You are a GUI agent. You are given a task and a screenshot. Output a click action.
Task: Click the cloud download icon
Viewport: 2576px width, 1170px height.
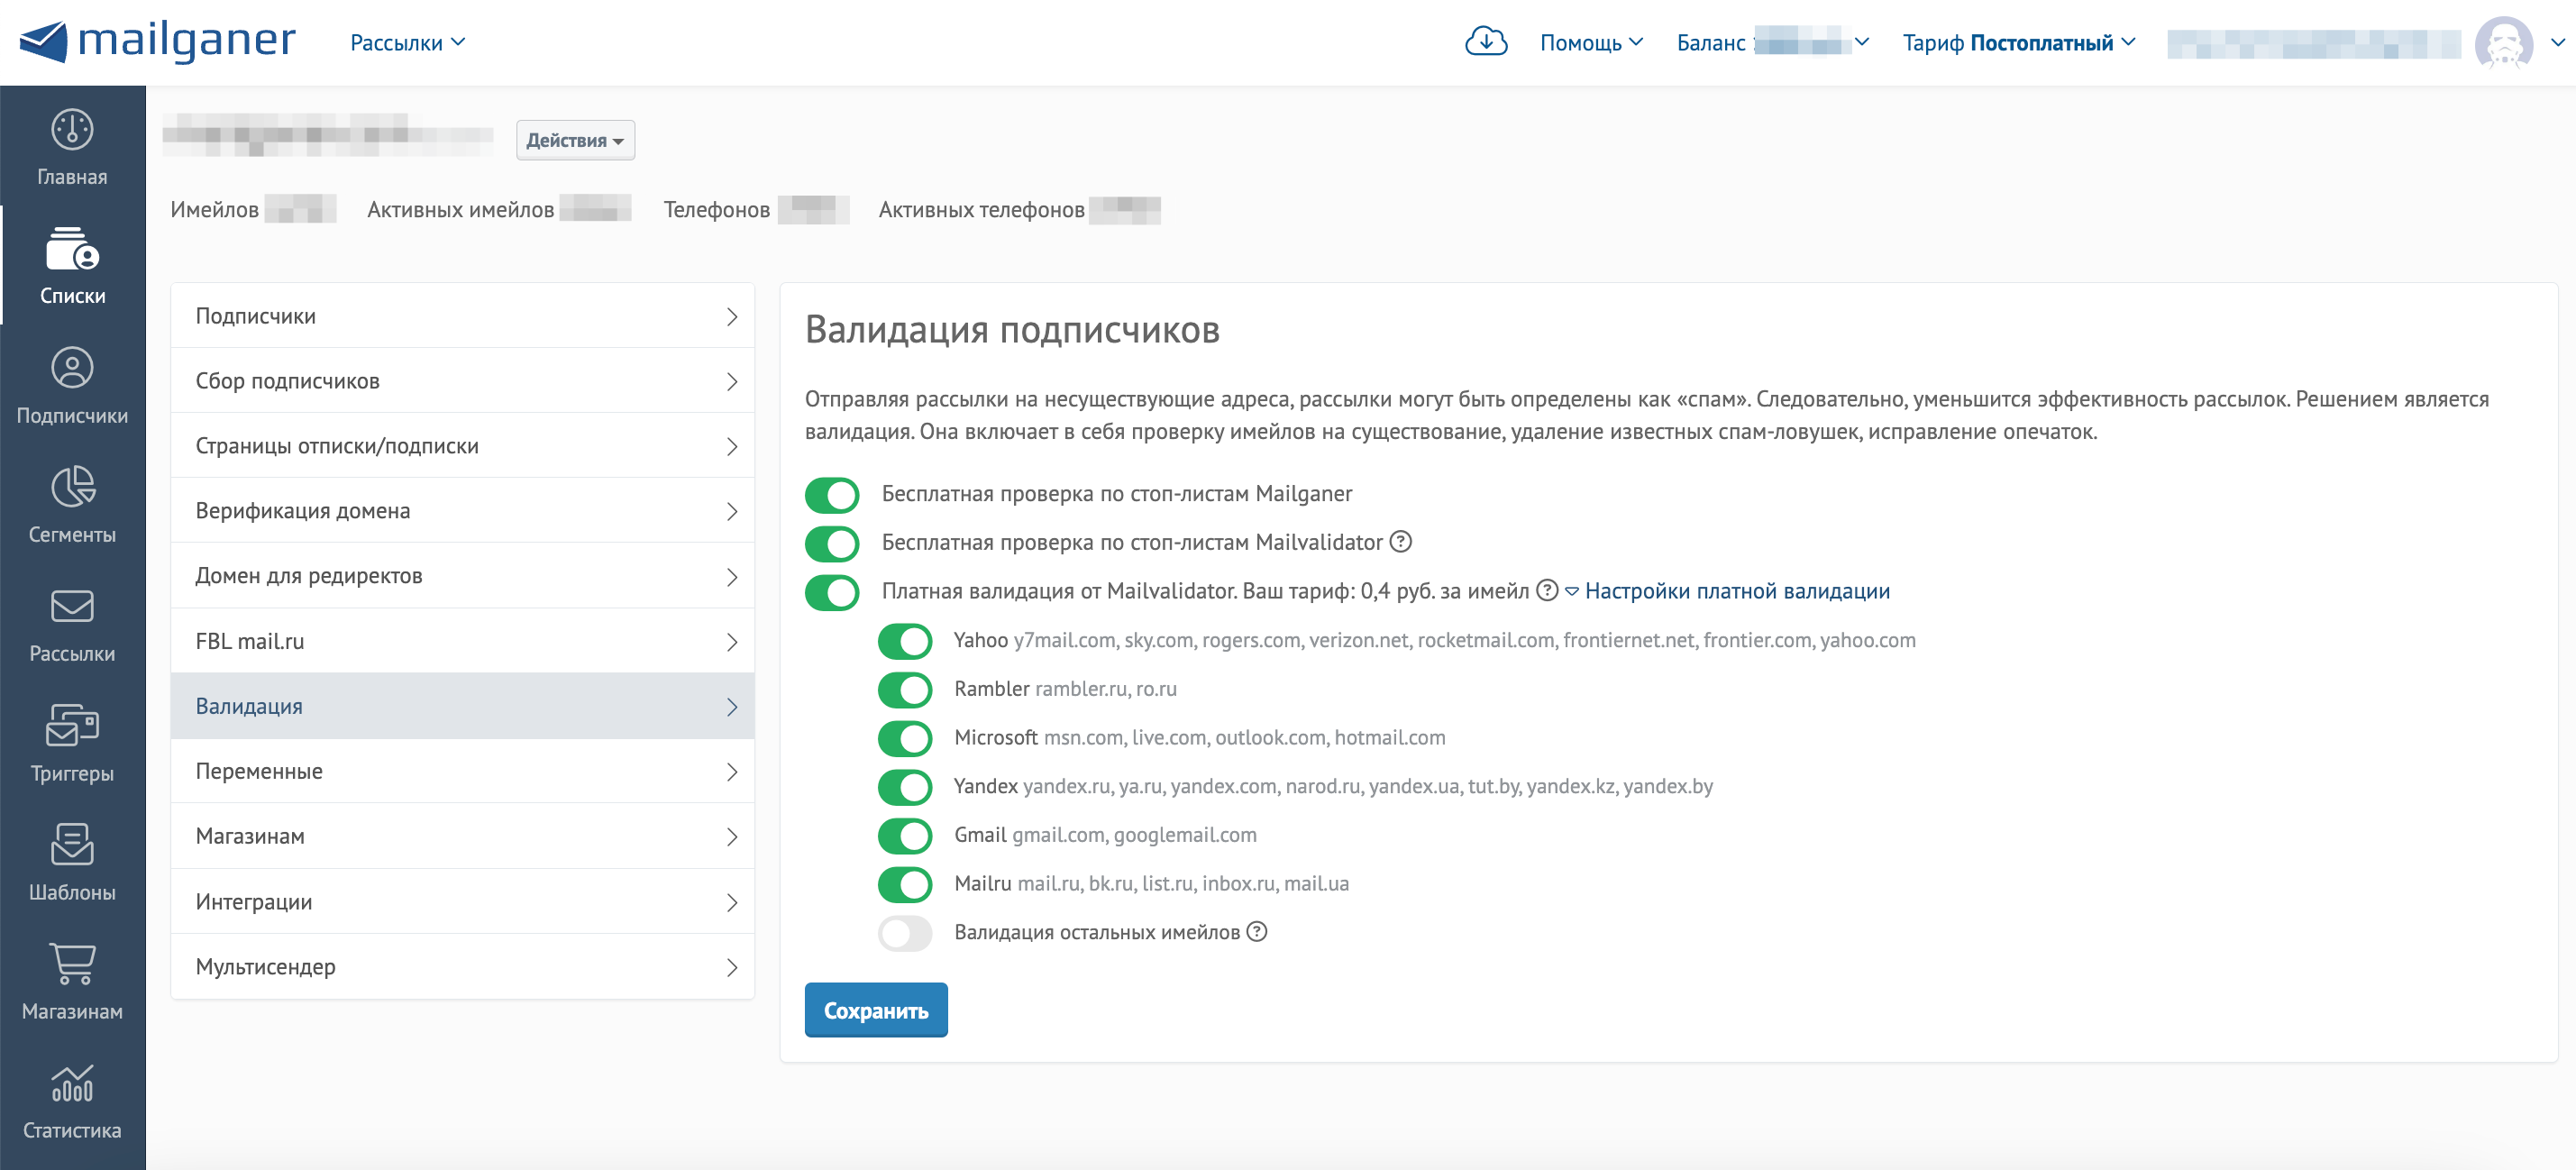tap(1485, 42)
